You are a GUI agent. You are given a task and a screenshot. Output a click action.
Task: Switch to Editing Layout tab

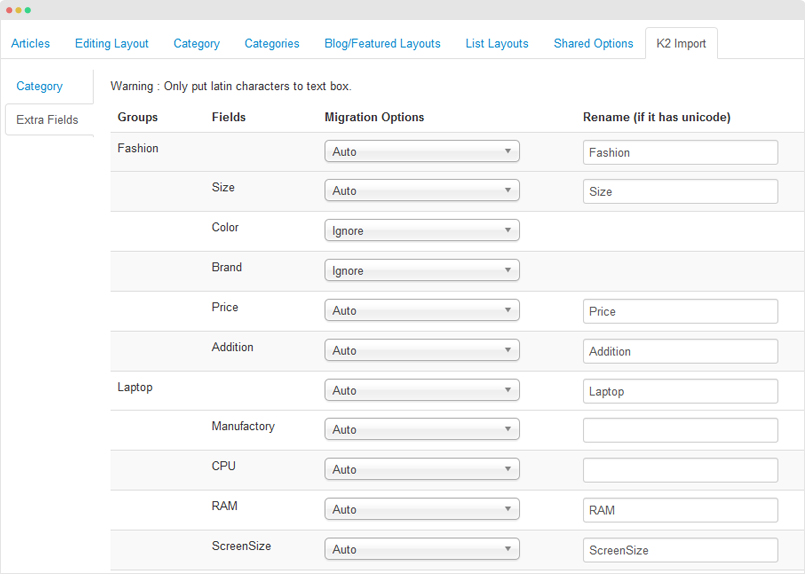pyautogui.click(x=111, y=44)
